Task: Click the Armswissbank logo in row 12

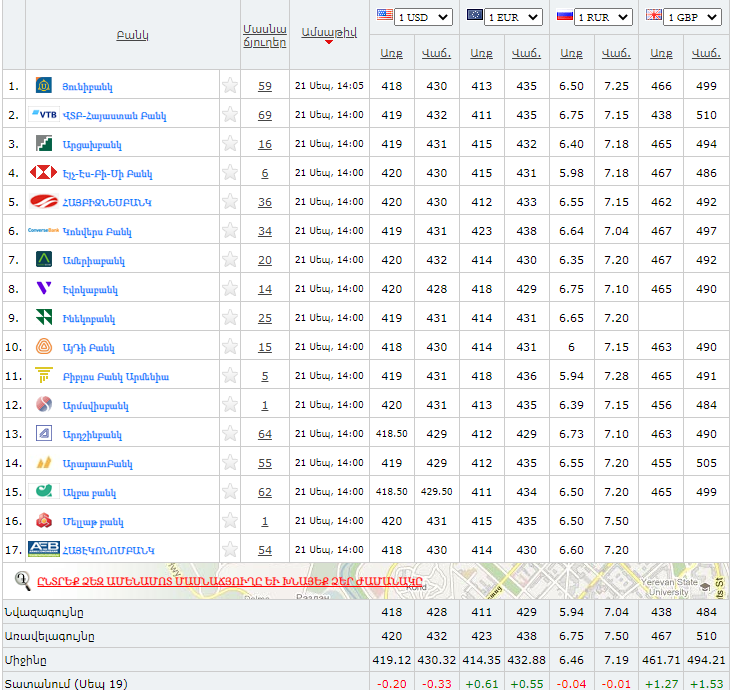Action: click(x=44, y=404)
